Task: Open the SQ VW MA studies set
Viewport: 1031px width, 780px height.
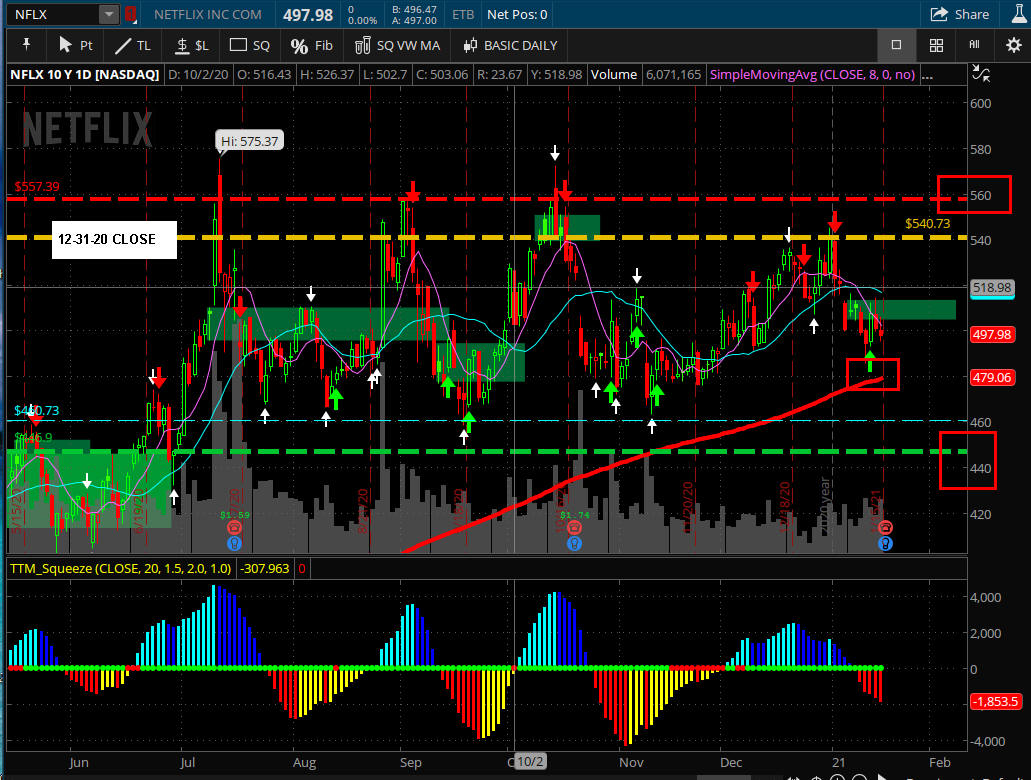Action: [x=397, y=45]
